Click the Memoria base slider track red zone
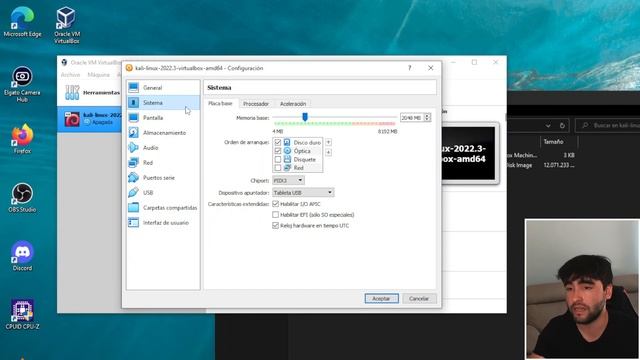The width and height of the screenshot is (640, 360). [373, 123]
